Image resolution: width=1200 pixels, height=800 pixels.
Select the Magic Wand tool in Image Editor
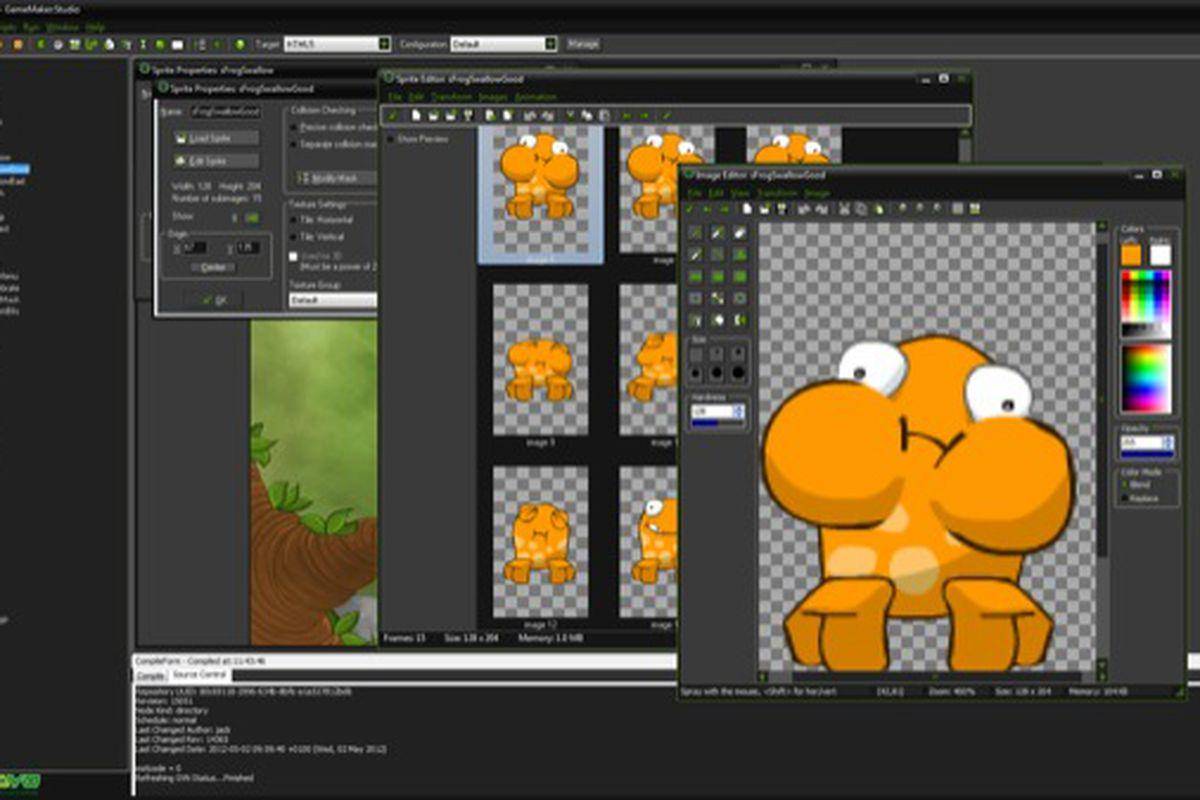tap(718, 299)
